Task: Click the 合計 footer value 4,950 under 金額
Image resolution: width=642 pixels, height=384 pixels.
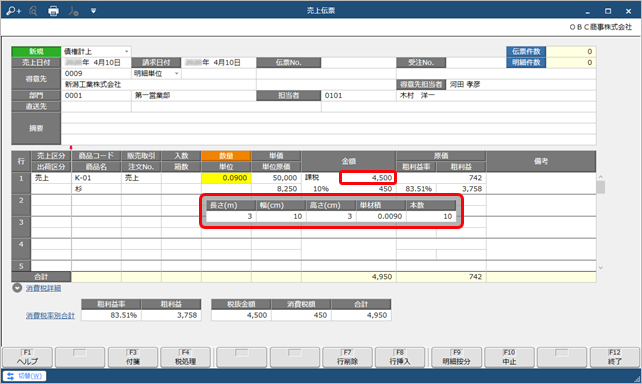Action: coord(348,277)
